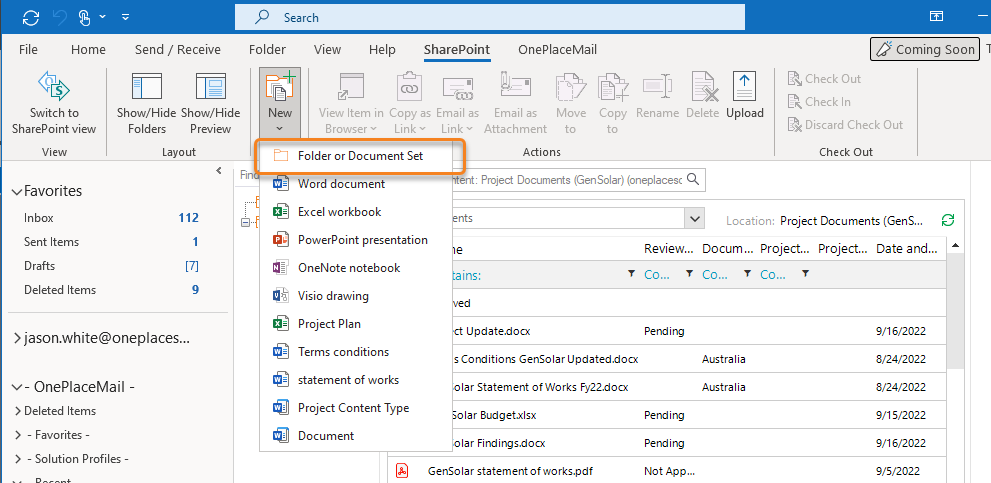Viewport: 991px width, 483px height.
Task: Click the Check Out button
Action: point(824,78)
